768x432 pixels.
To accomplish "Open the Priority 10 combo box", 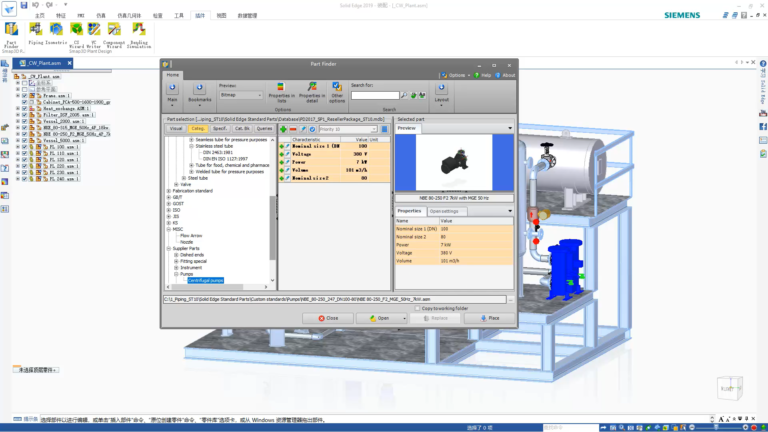I will [x=348, y=129].
